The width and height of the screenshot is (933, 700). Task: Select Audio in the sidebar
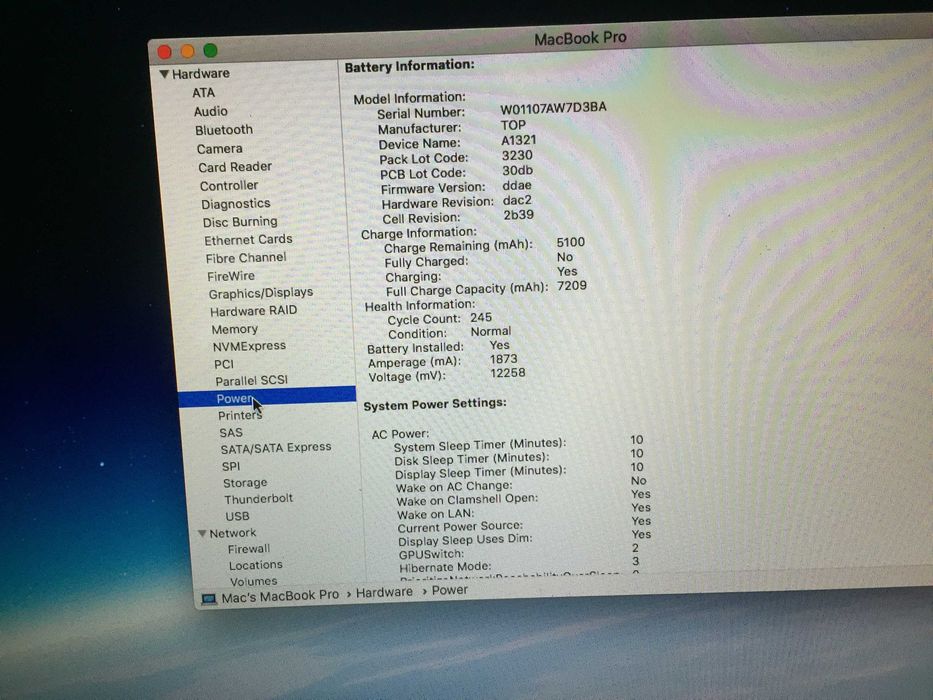point(211,111)
